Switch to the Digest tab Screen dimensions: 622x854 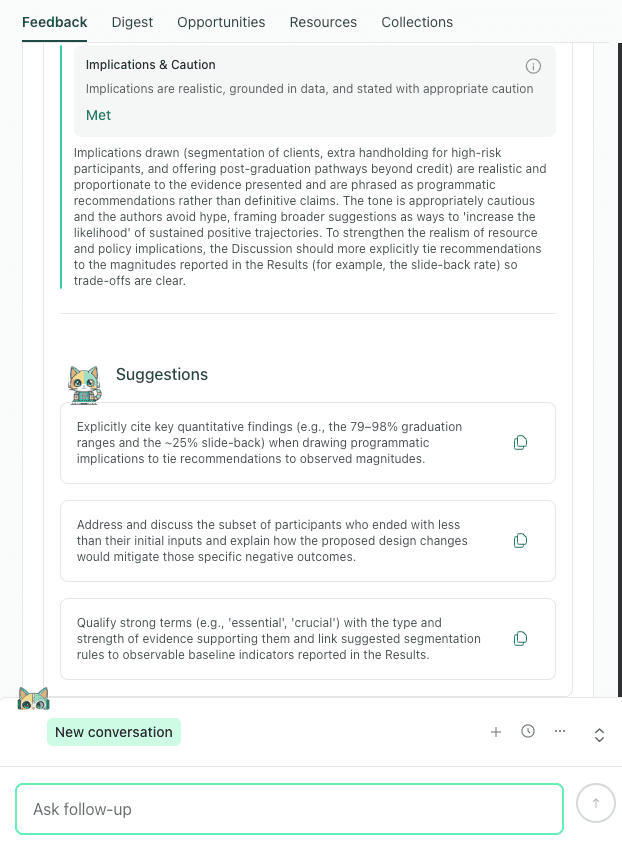click(x=132, y=22)
